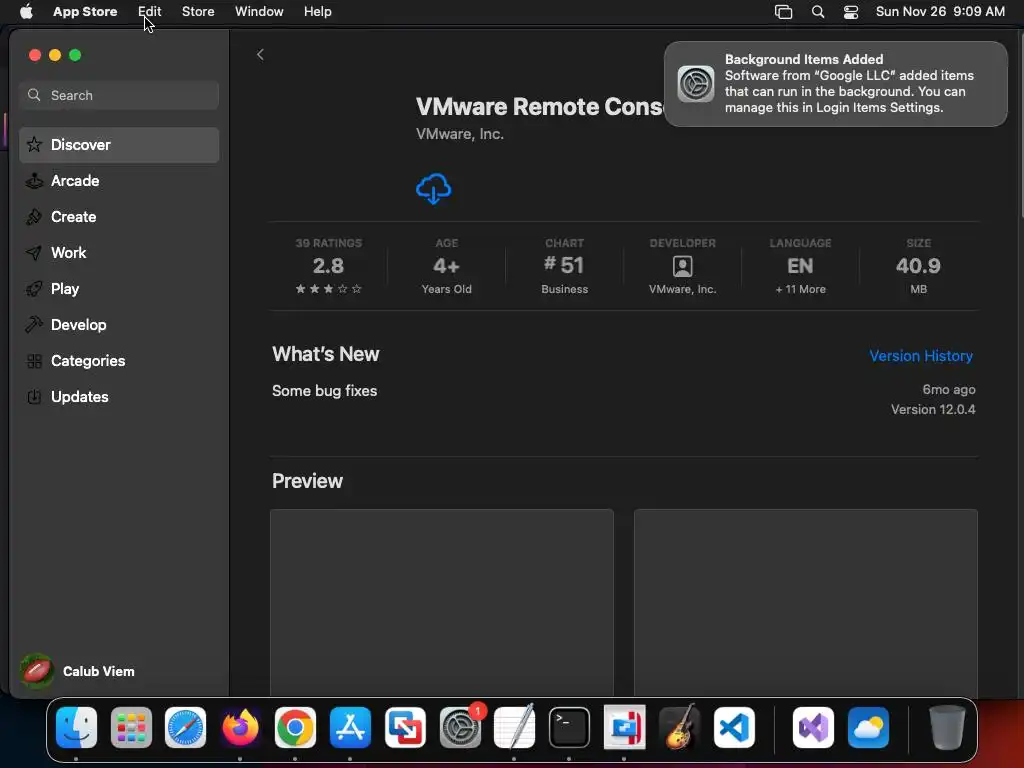Open VMware Fusion from the Dock
The image size is (1024, 768).
tap(405, 728)
